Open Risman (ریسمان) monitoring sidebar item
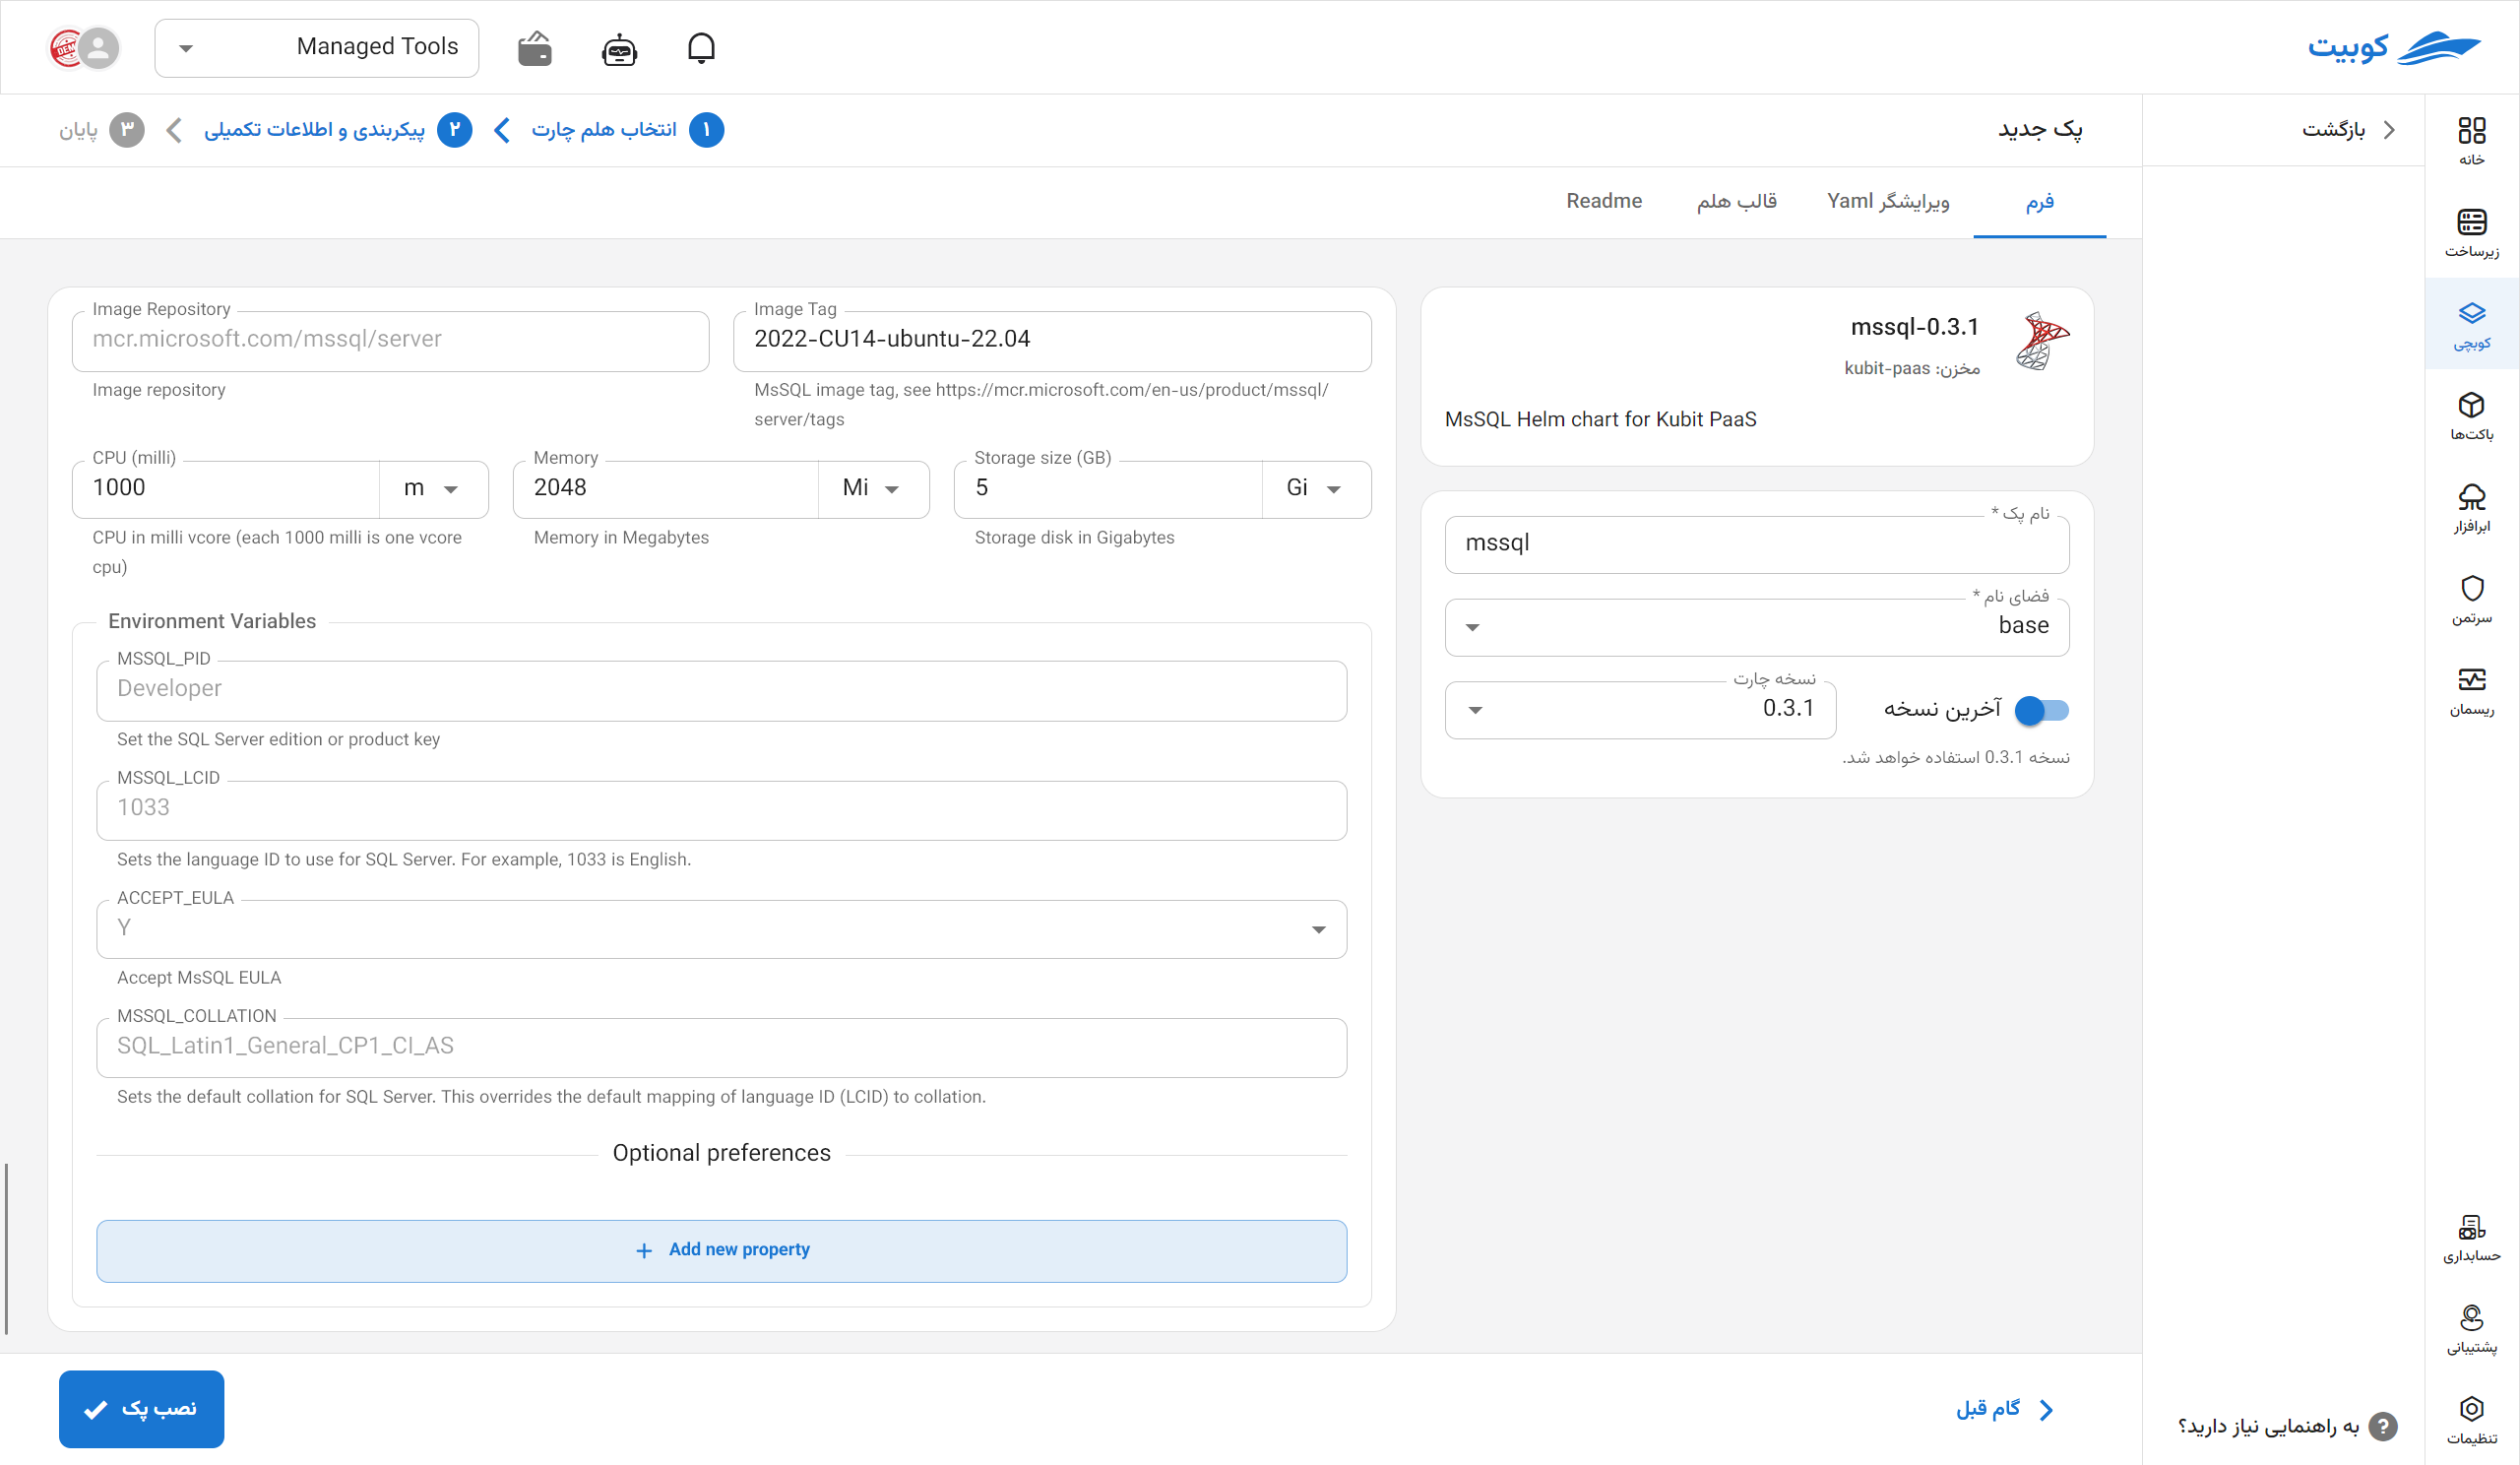This screenshot has width=2520, height=1465. pyautogui.click(x=2471, y=692)
